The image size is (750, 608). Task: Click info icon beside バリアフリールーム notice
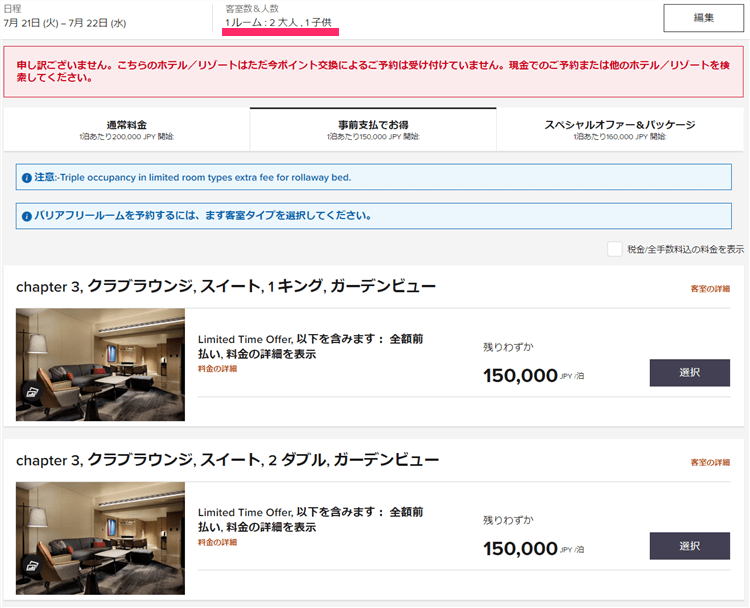click(27, 215)
